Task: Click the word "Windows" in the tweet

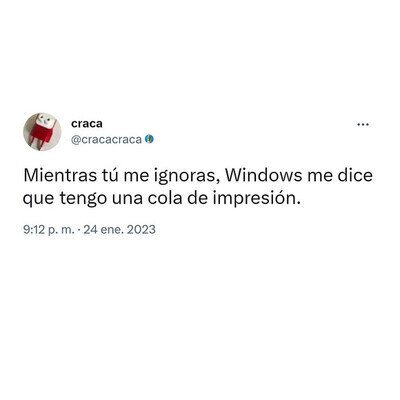Action: (x=263, y=176)
